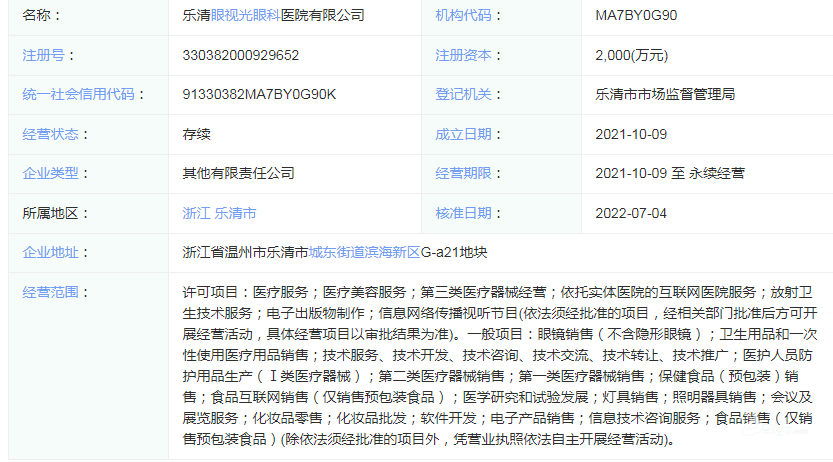The height and width of the screenshot is (462, 833).
Task: Click the 企业地址 label link
Action: pyautogui.click(x=50, y=252)
